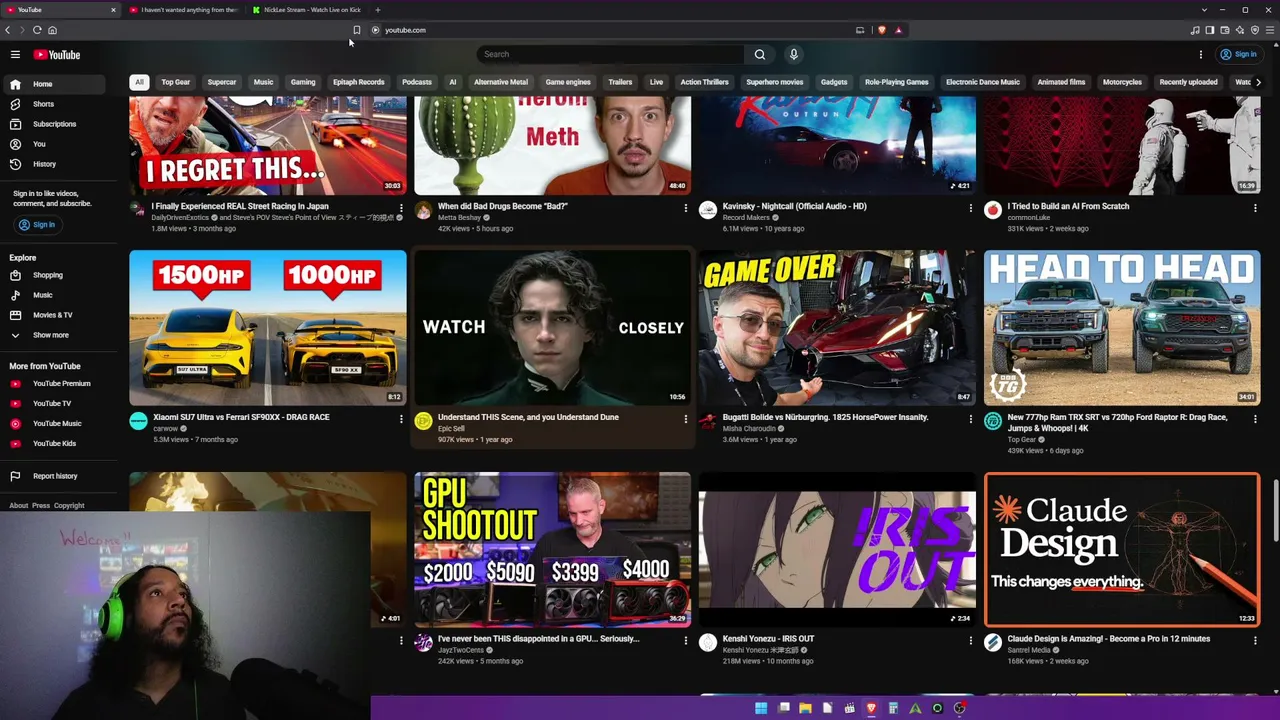Open Brave Rewards triangle icon in address bar
This screenshot has width=1280, height=720.
pos(898,30)
